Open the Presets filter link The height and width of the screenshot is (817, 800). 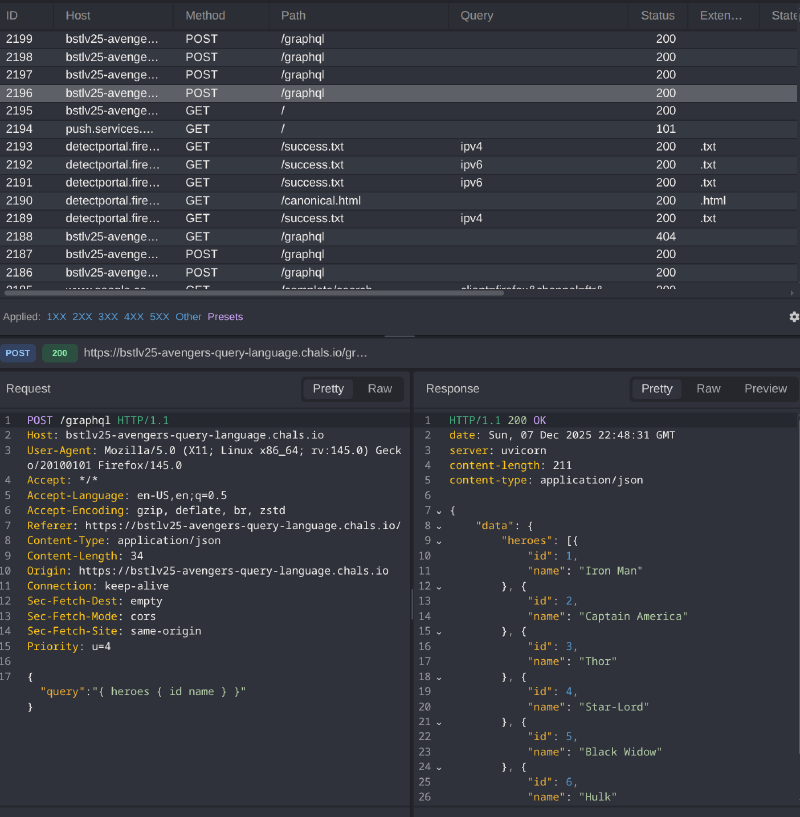click(225, 317)
